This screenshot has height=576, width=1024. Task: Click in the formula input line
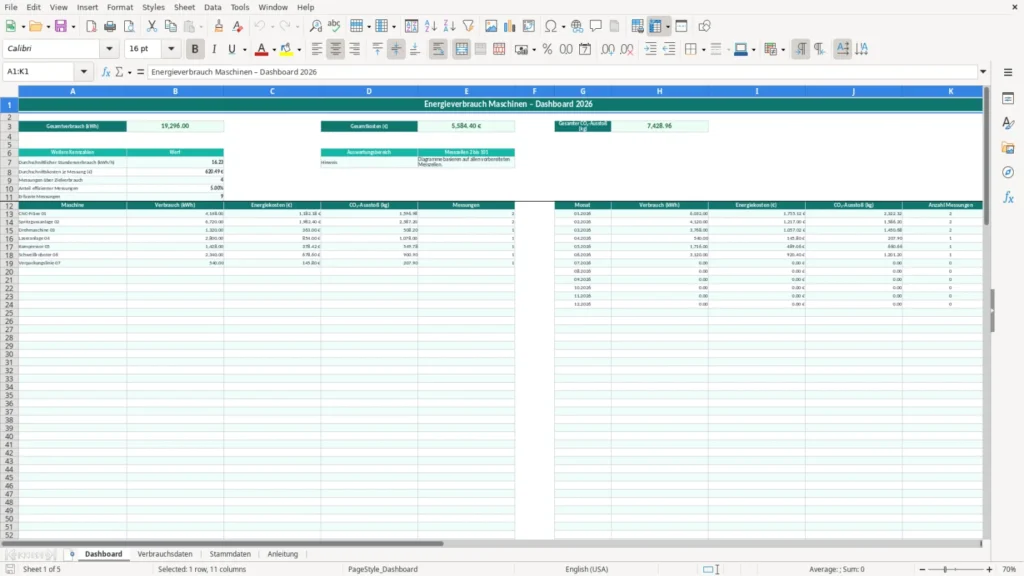(x=562, y=72)
